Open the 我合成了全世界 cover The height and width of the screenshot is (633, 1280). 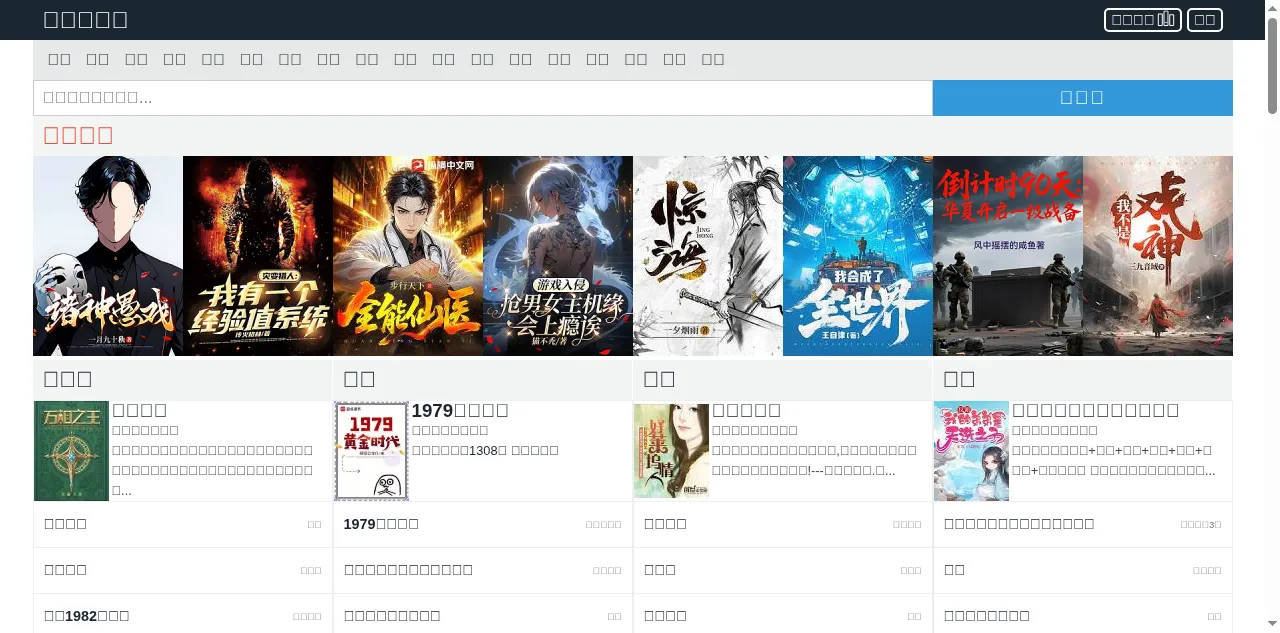click(x=858, y=256)
